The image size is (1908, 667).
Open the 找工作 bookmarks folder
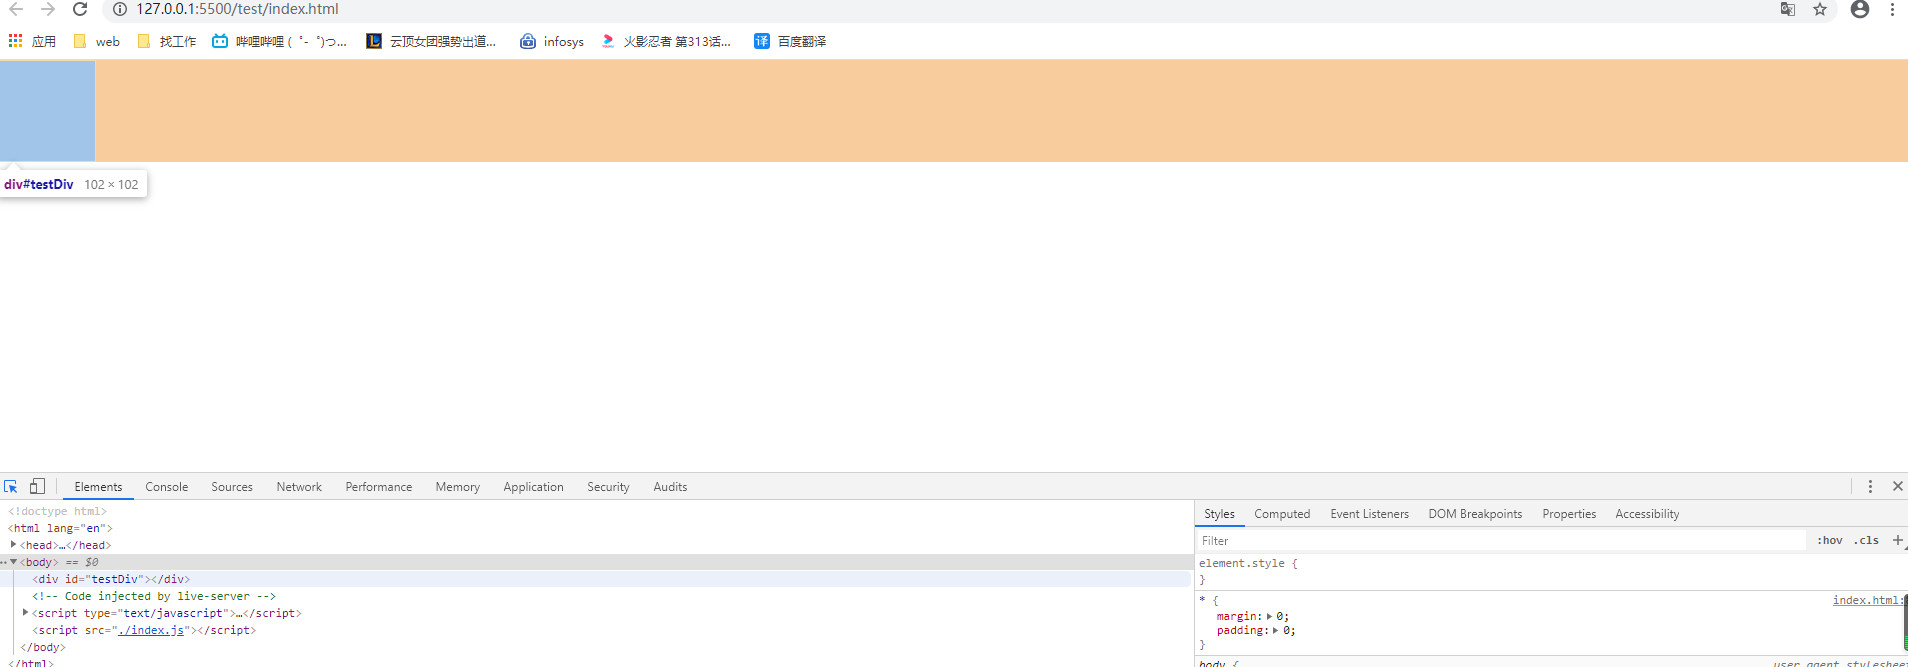[x=166, y=41]
